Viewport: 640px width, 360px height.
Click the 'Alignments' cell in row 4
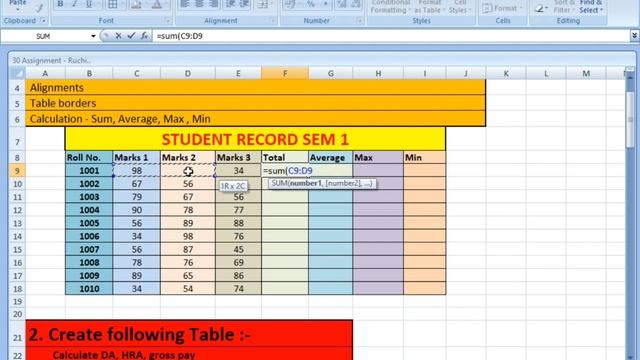pyautogui.click(x=256, y=87)
